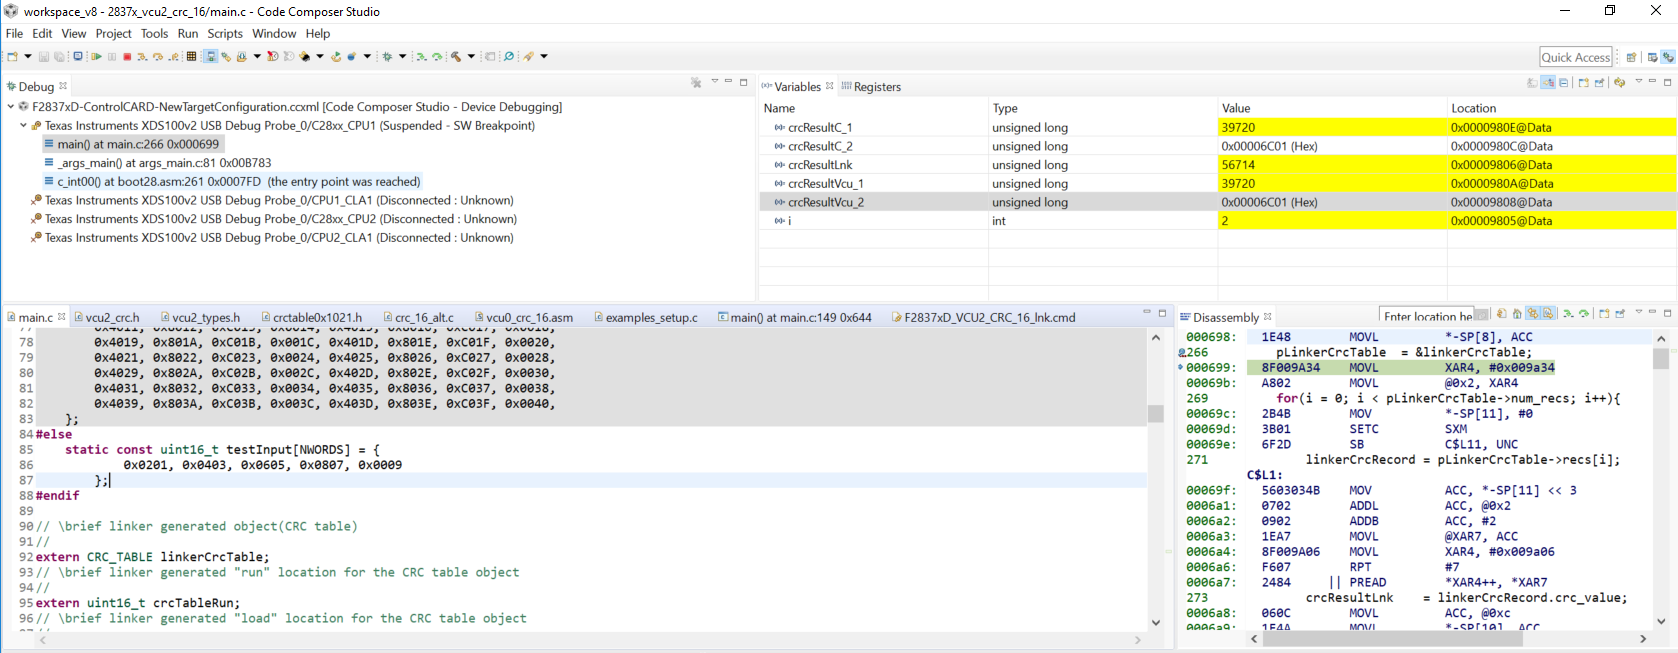Screen dimensions: 1678x653
Task: Select the CPU1_CLA1 disconnected probe entry
Action: [x=272, y=200]
